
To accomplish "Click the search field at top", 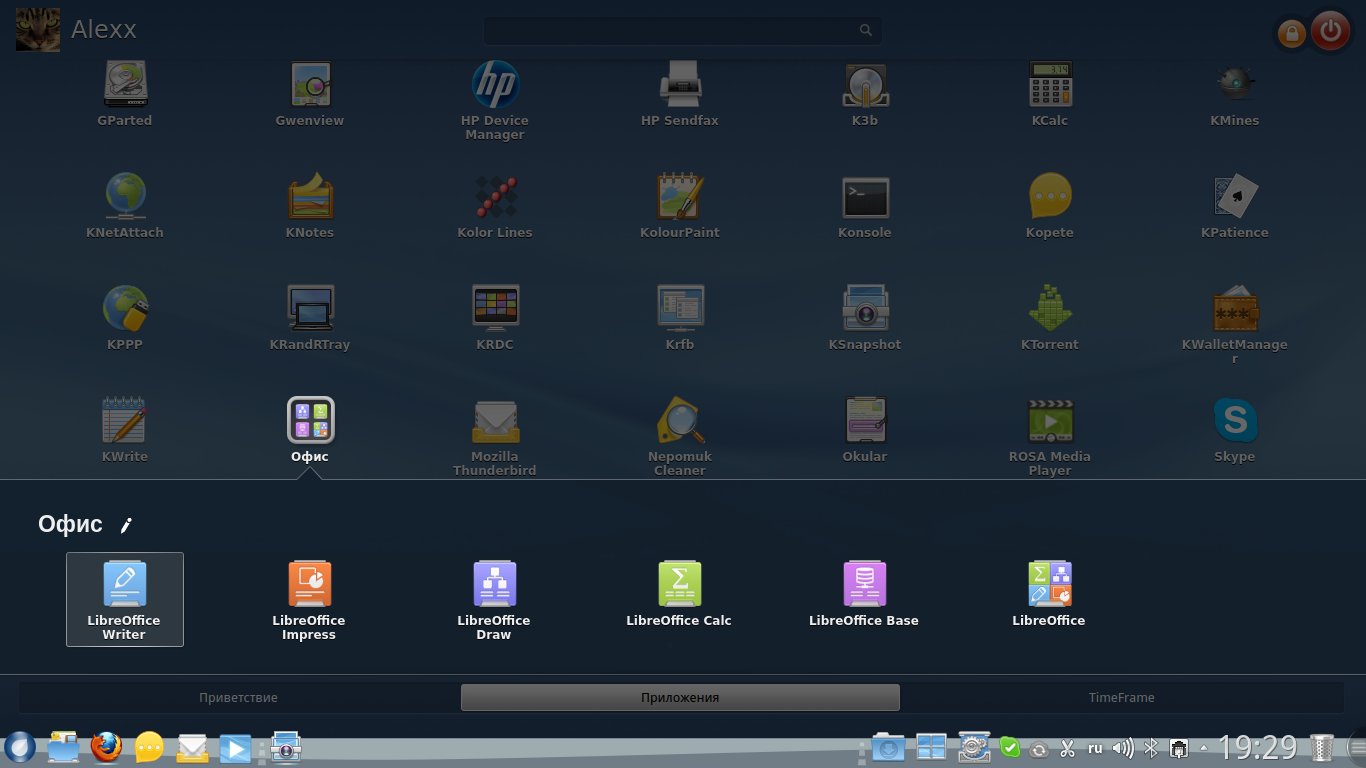I will 670,31.
